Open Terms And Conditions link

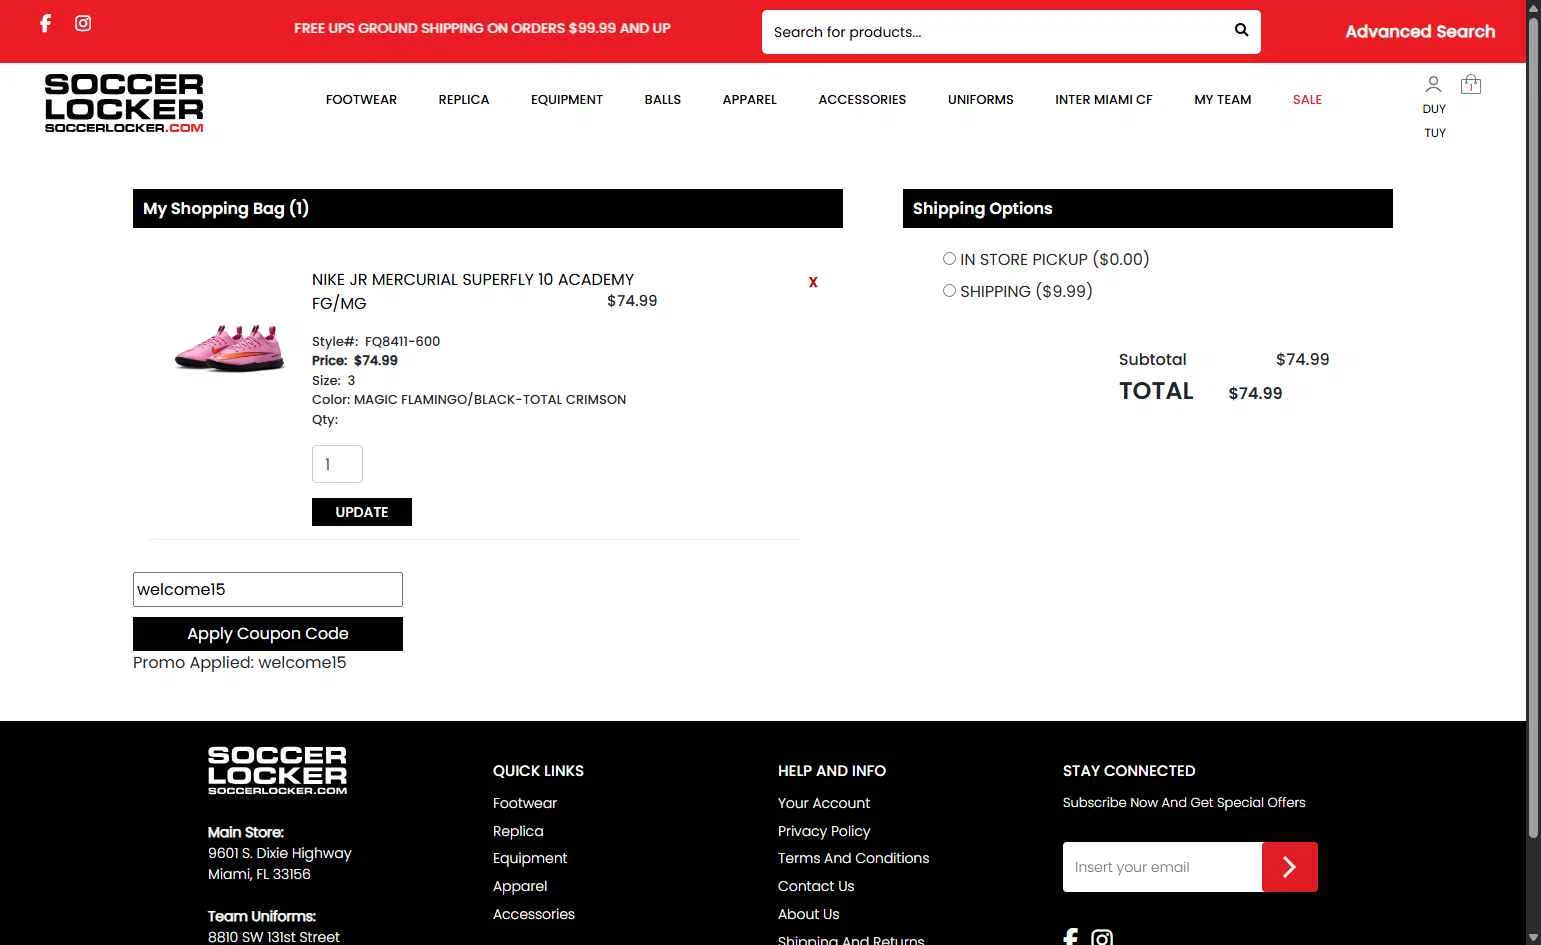tap(854, 858)
